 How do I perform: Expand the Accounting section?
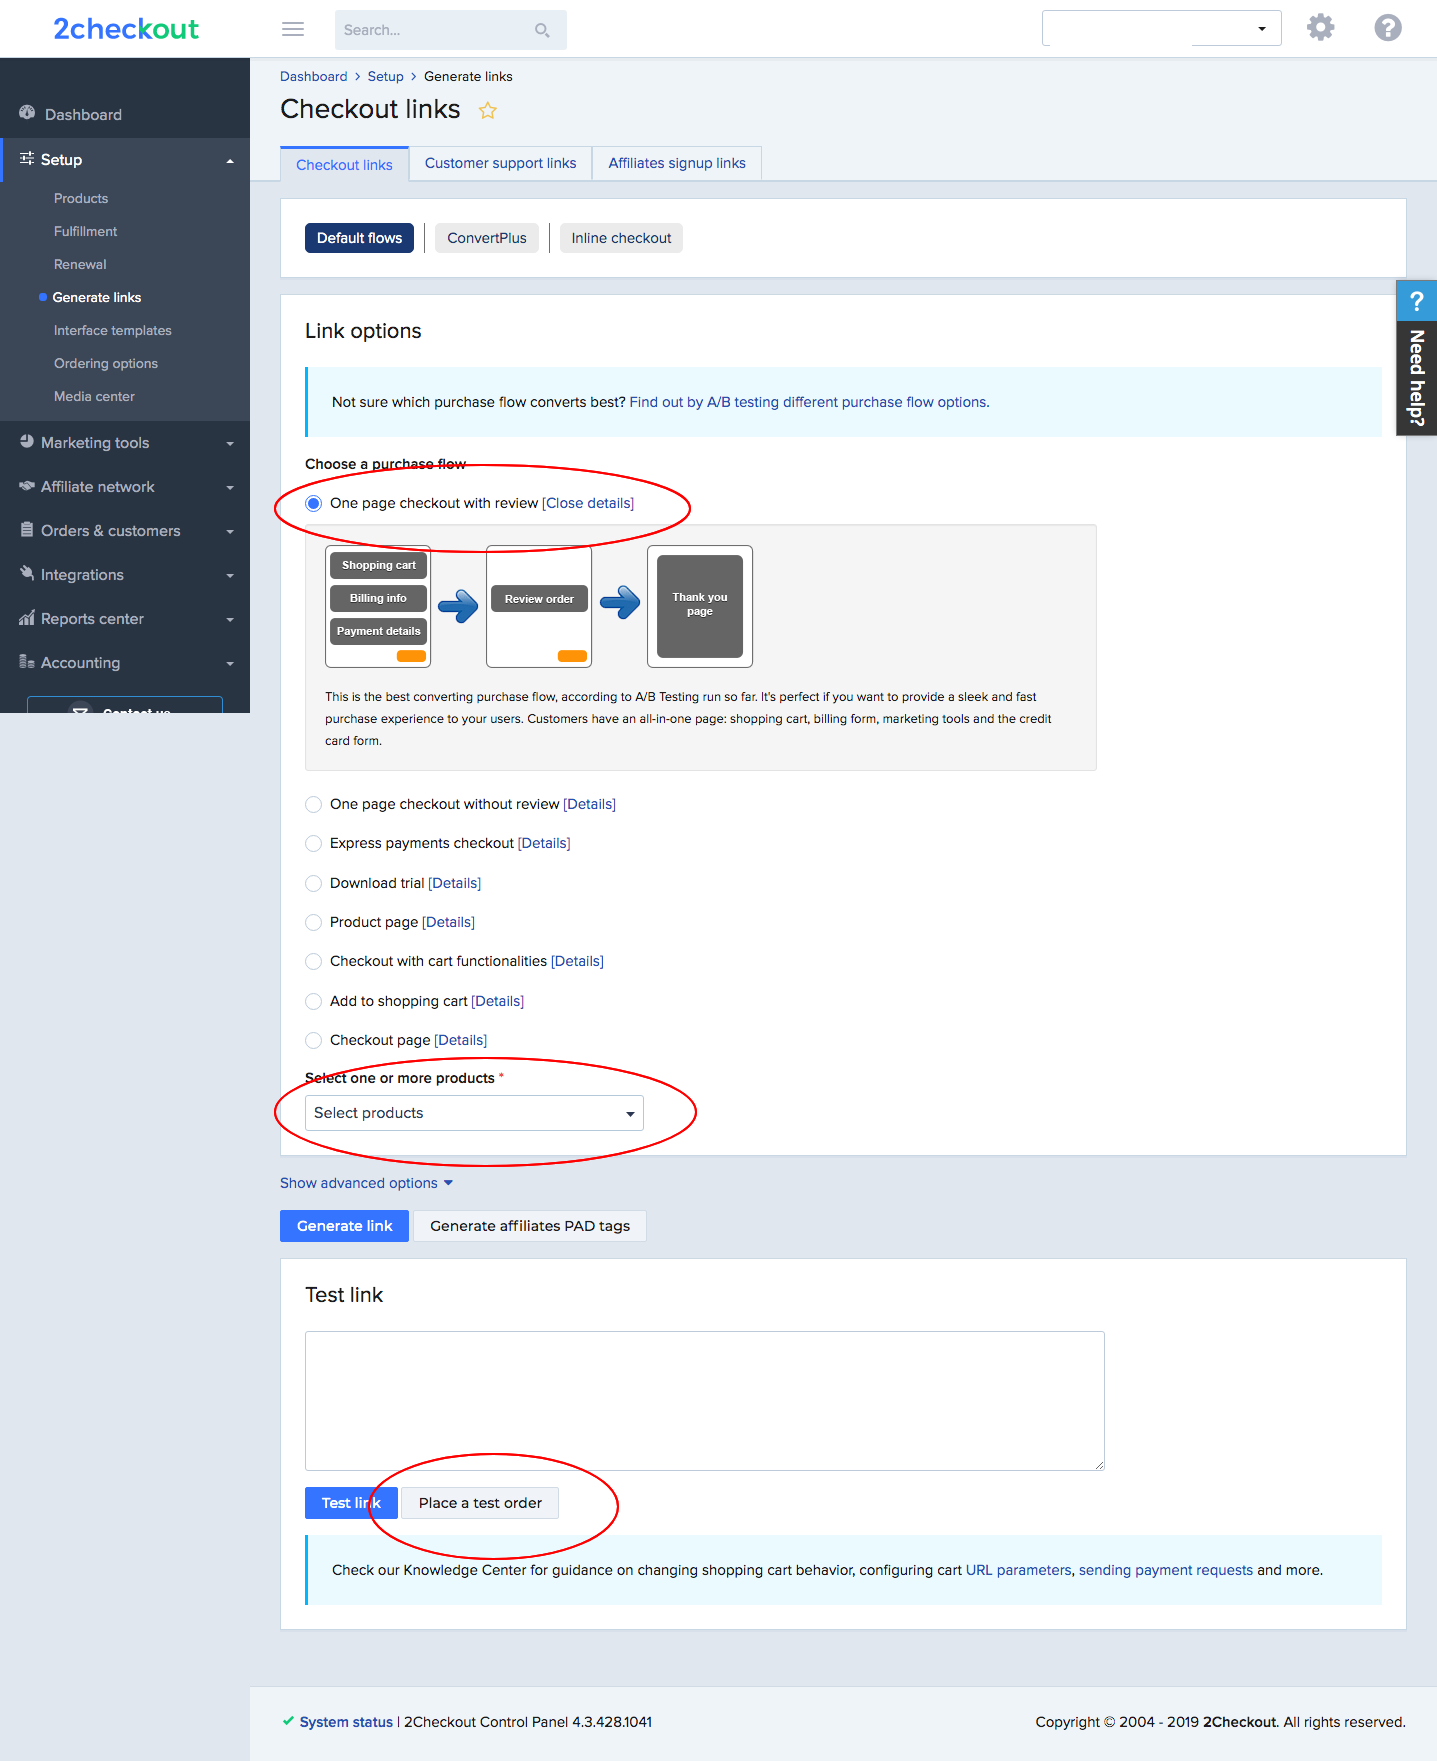point(230,663)
